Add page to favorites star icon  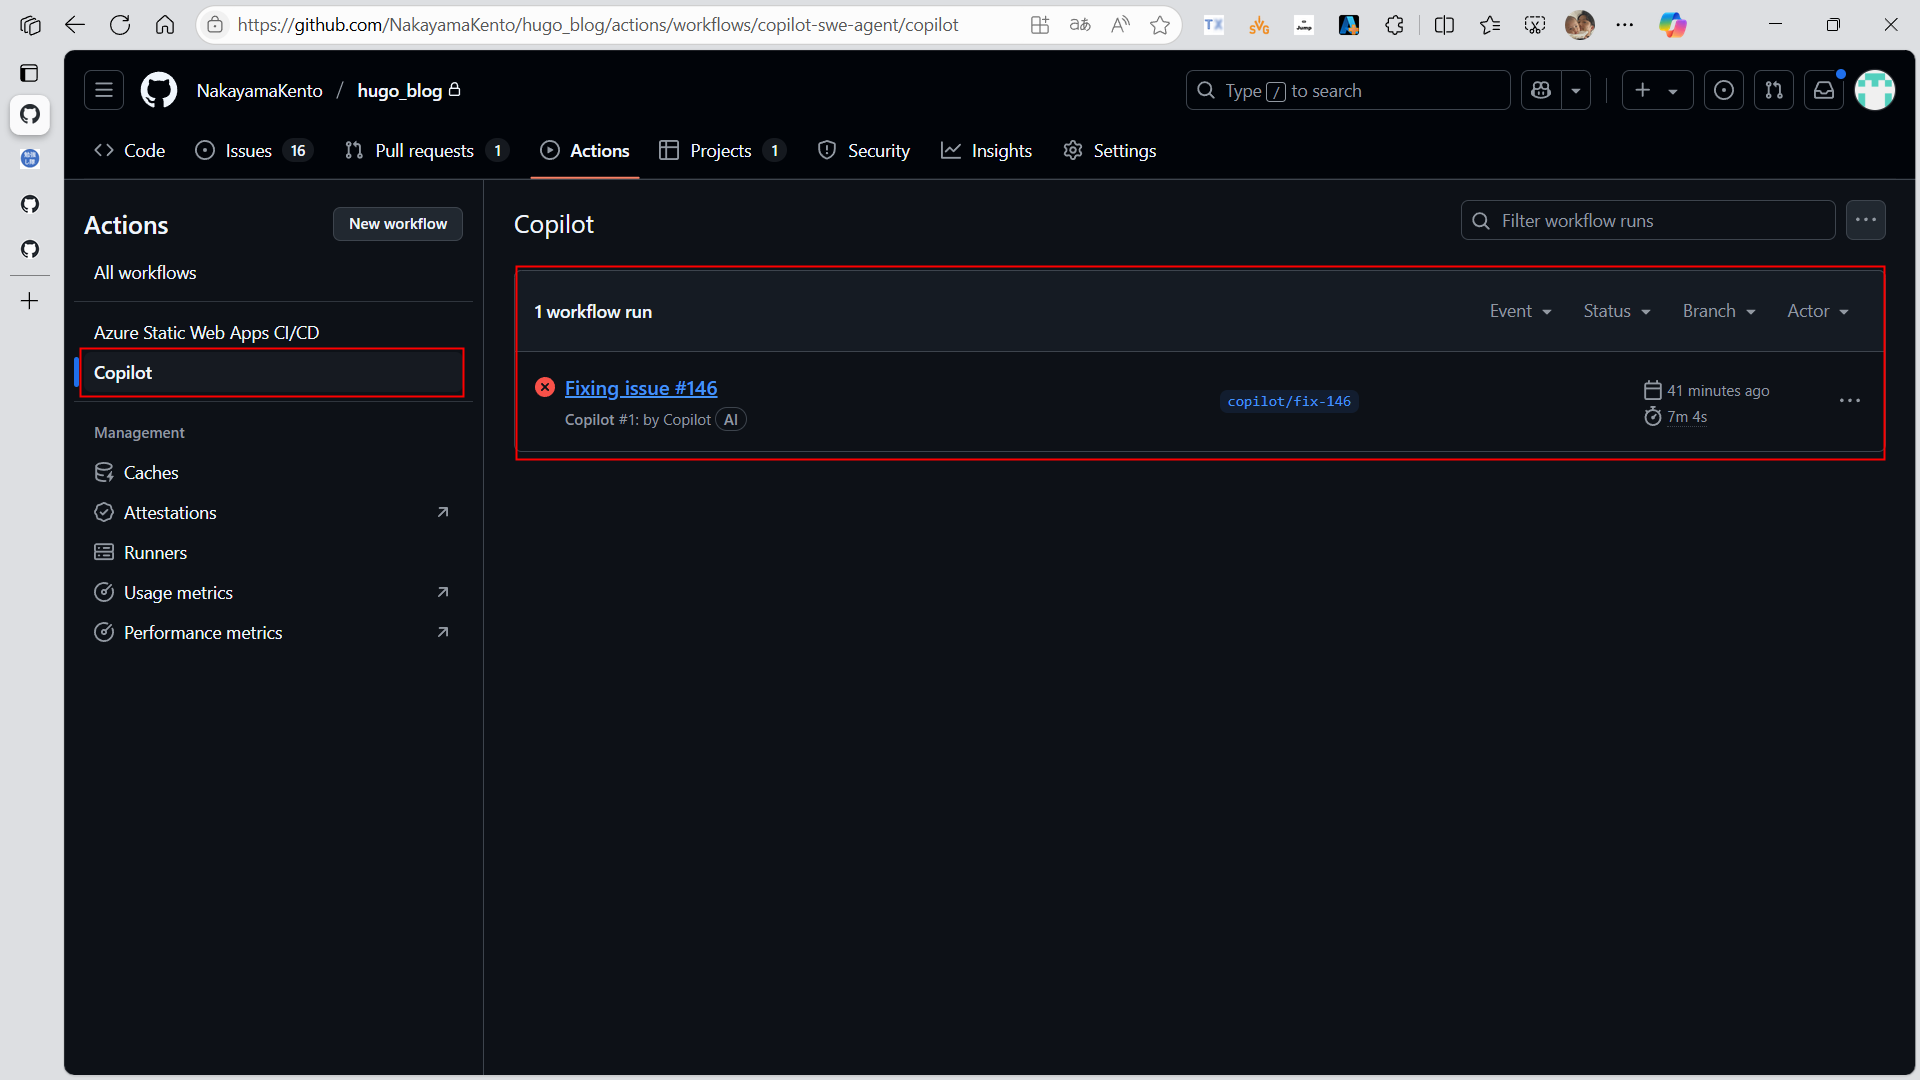click(1160, 25)
